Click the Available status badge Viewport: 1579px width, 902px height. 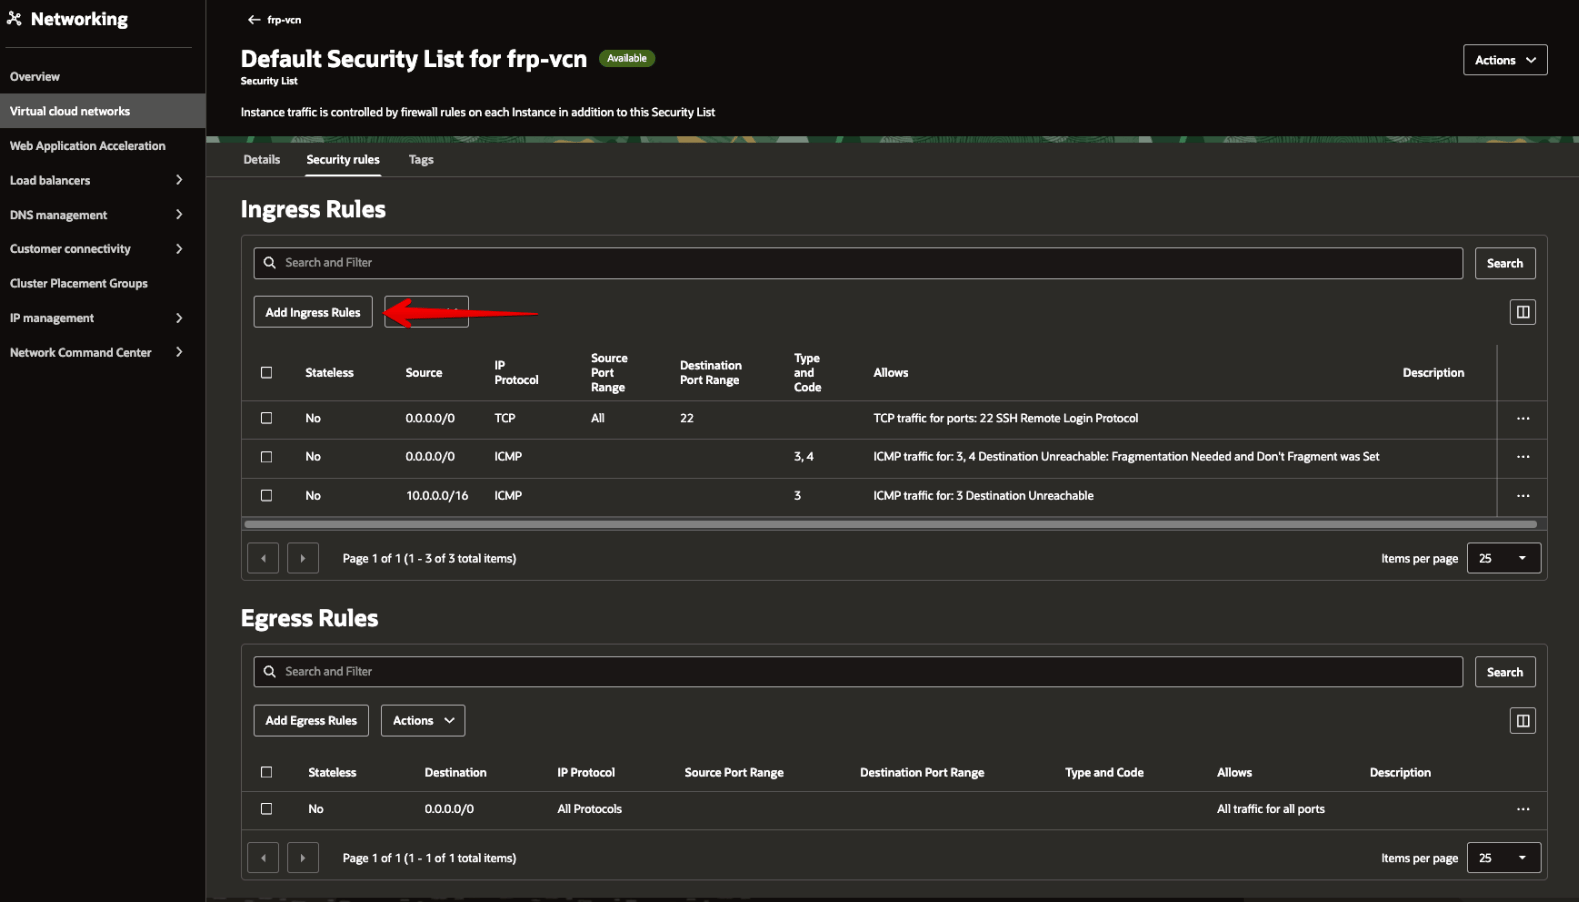point(627,58)
